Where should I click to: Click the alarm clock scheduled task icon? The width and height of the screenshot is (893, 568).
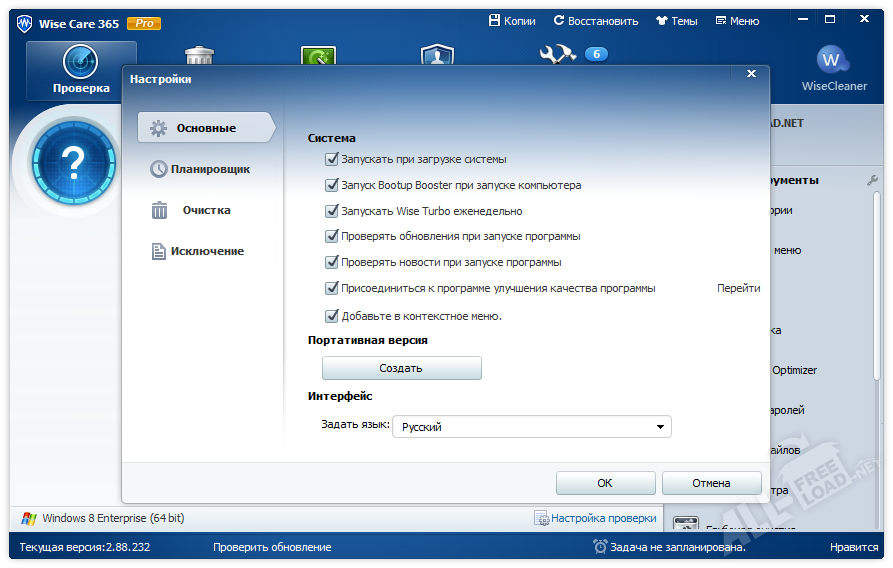(x=600, y=547)
